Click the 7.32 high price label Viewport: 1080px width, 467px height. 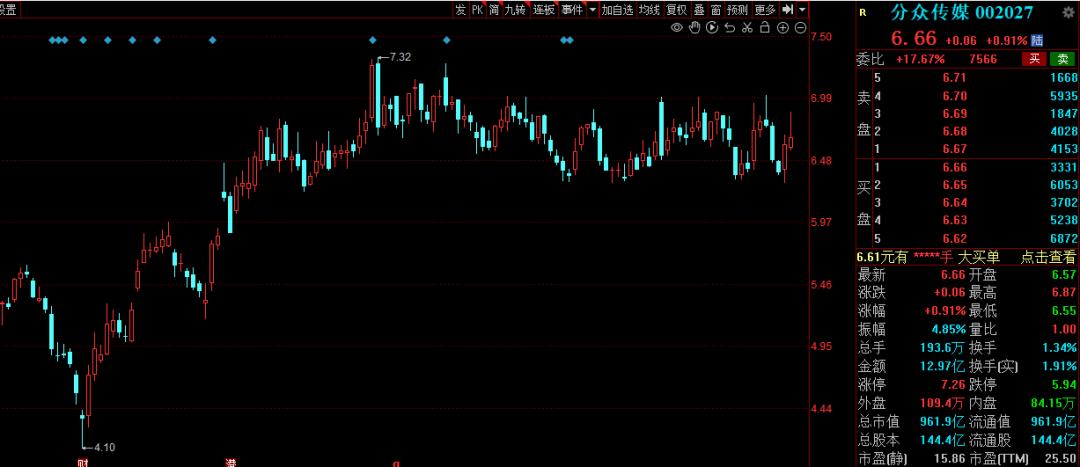pyautogui.click(x=400, y=57)
